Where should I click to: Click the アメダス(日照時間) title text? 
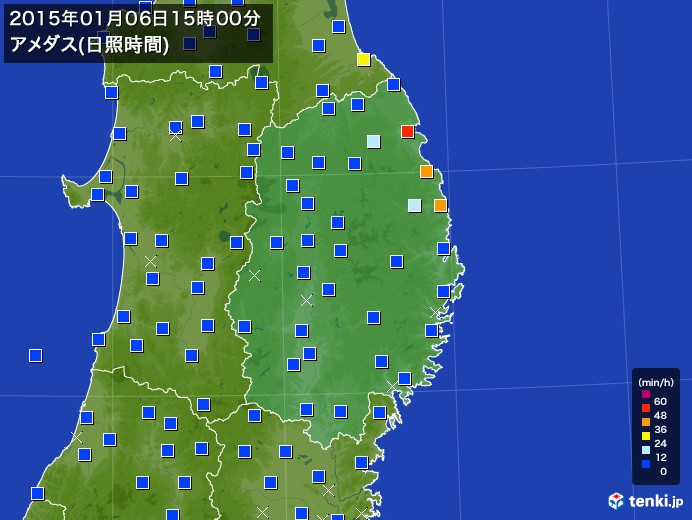pyautogui.click(x=89, y=45)
